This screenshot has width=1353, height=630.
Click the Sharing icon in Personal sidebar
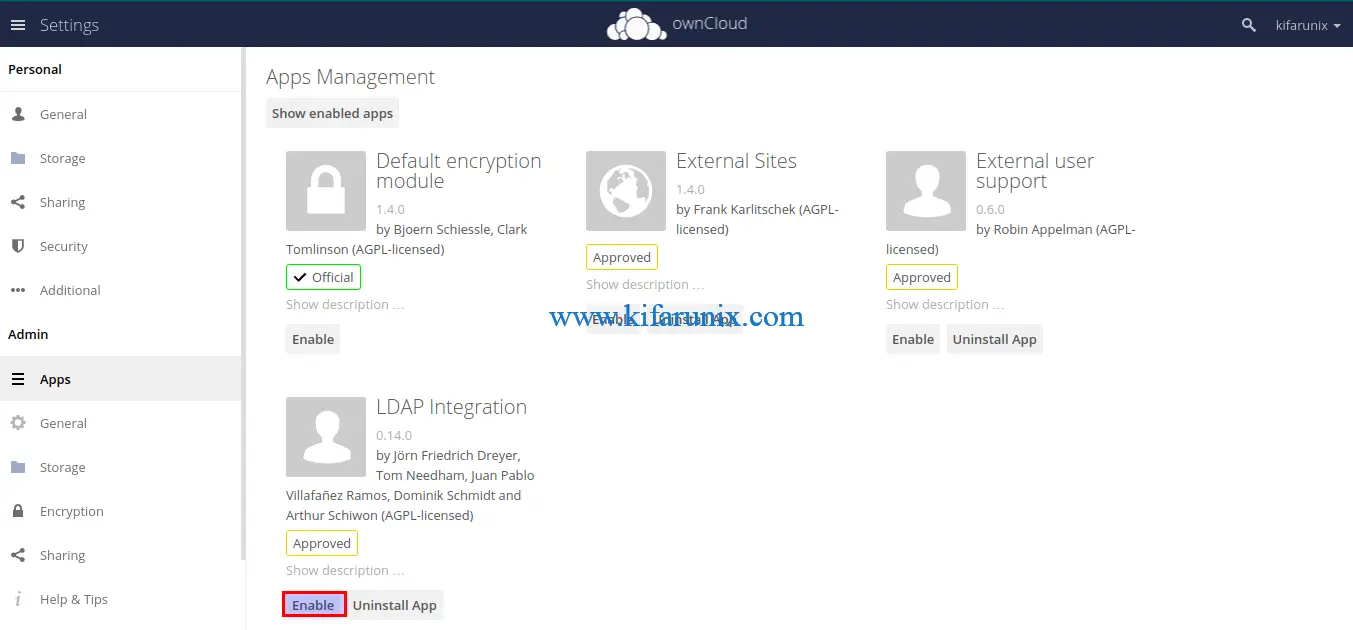click(18, 202)
